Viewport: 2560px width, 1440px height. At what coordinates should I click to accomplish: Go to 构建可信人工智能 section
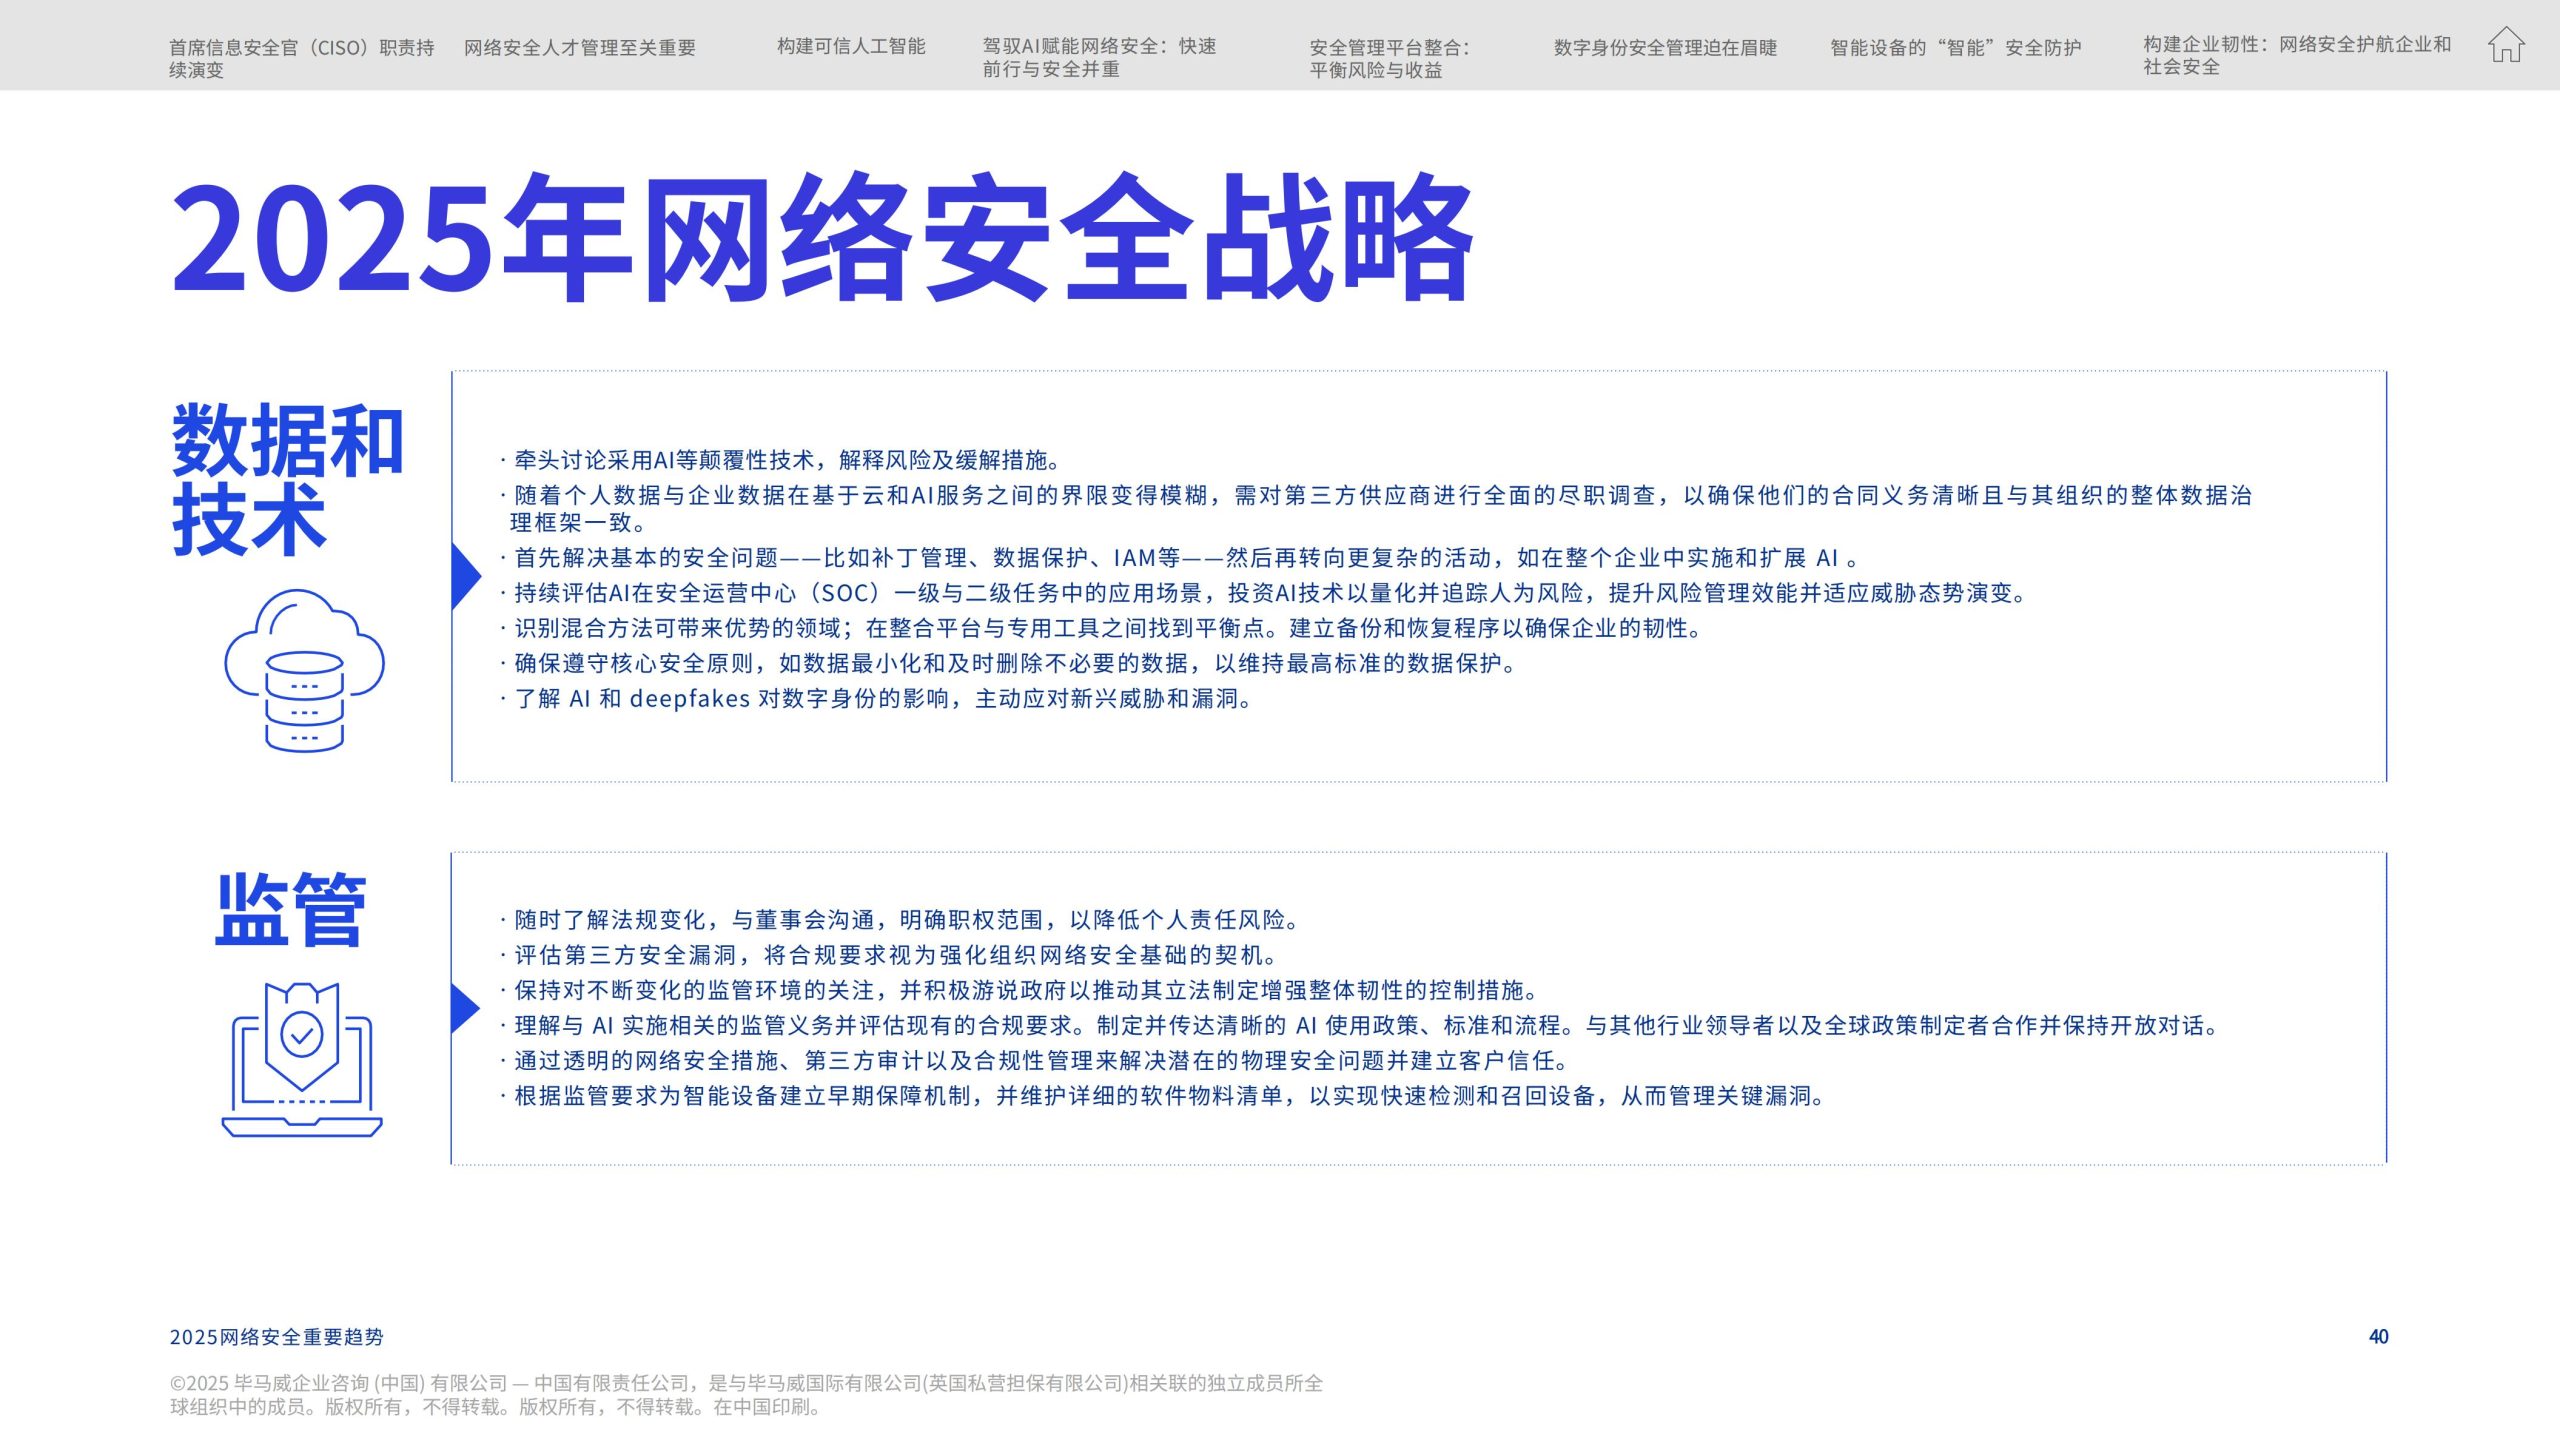point(851,46)
